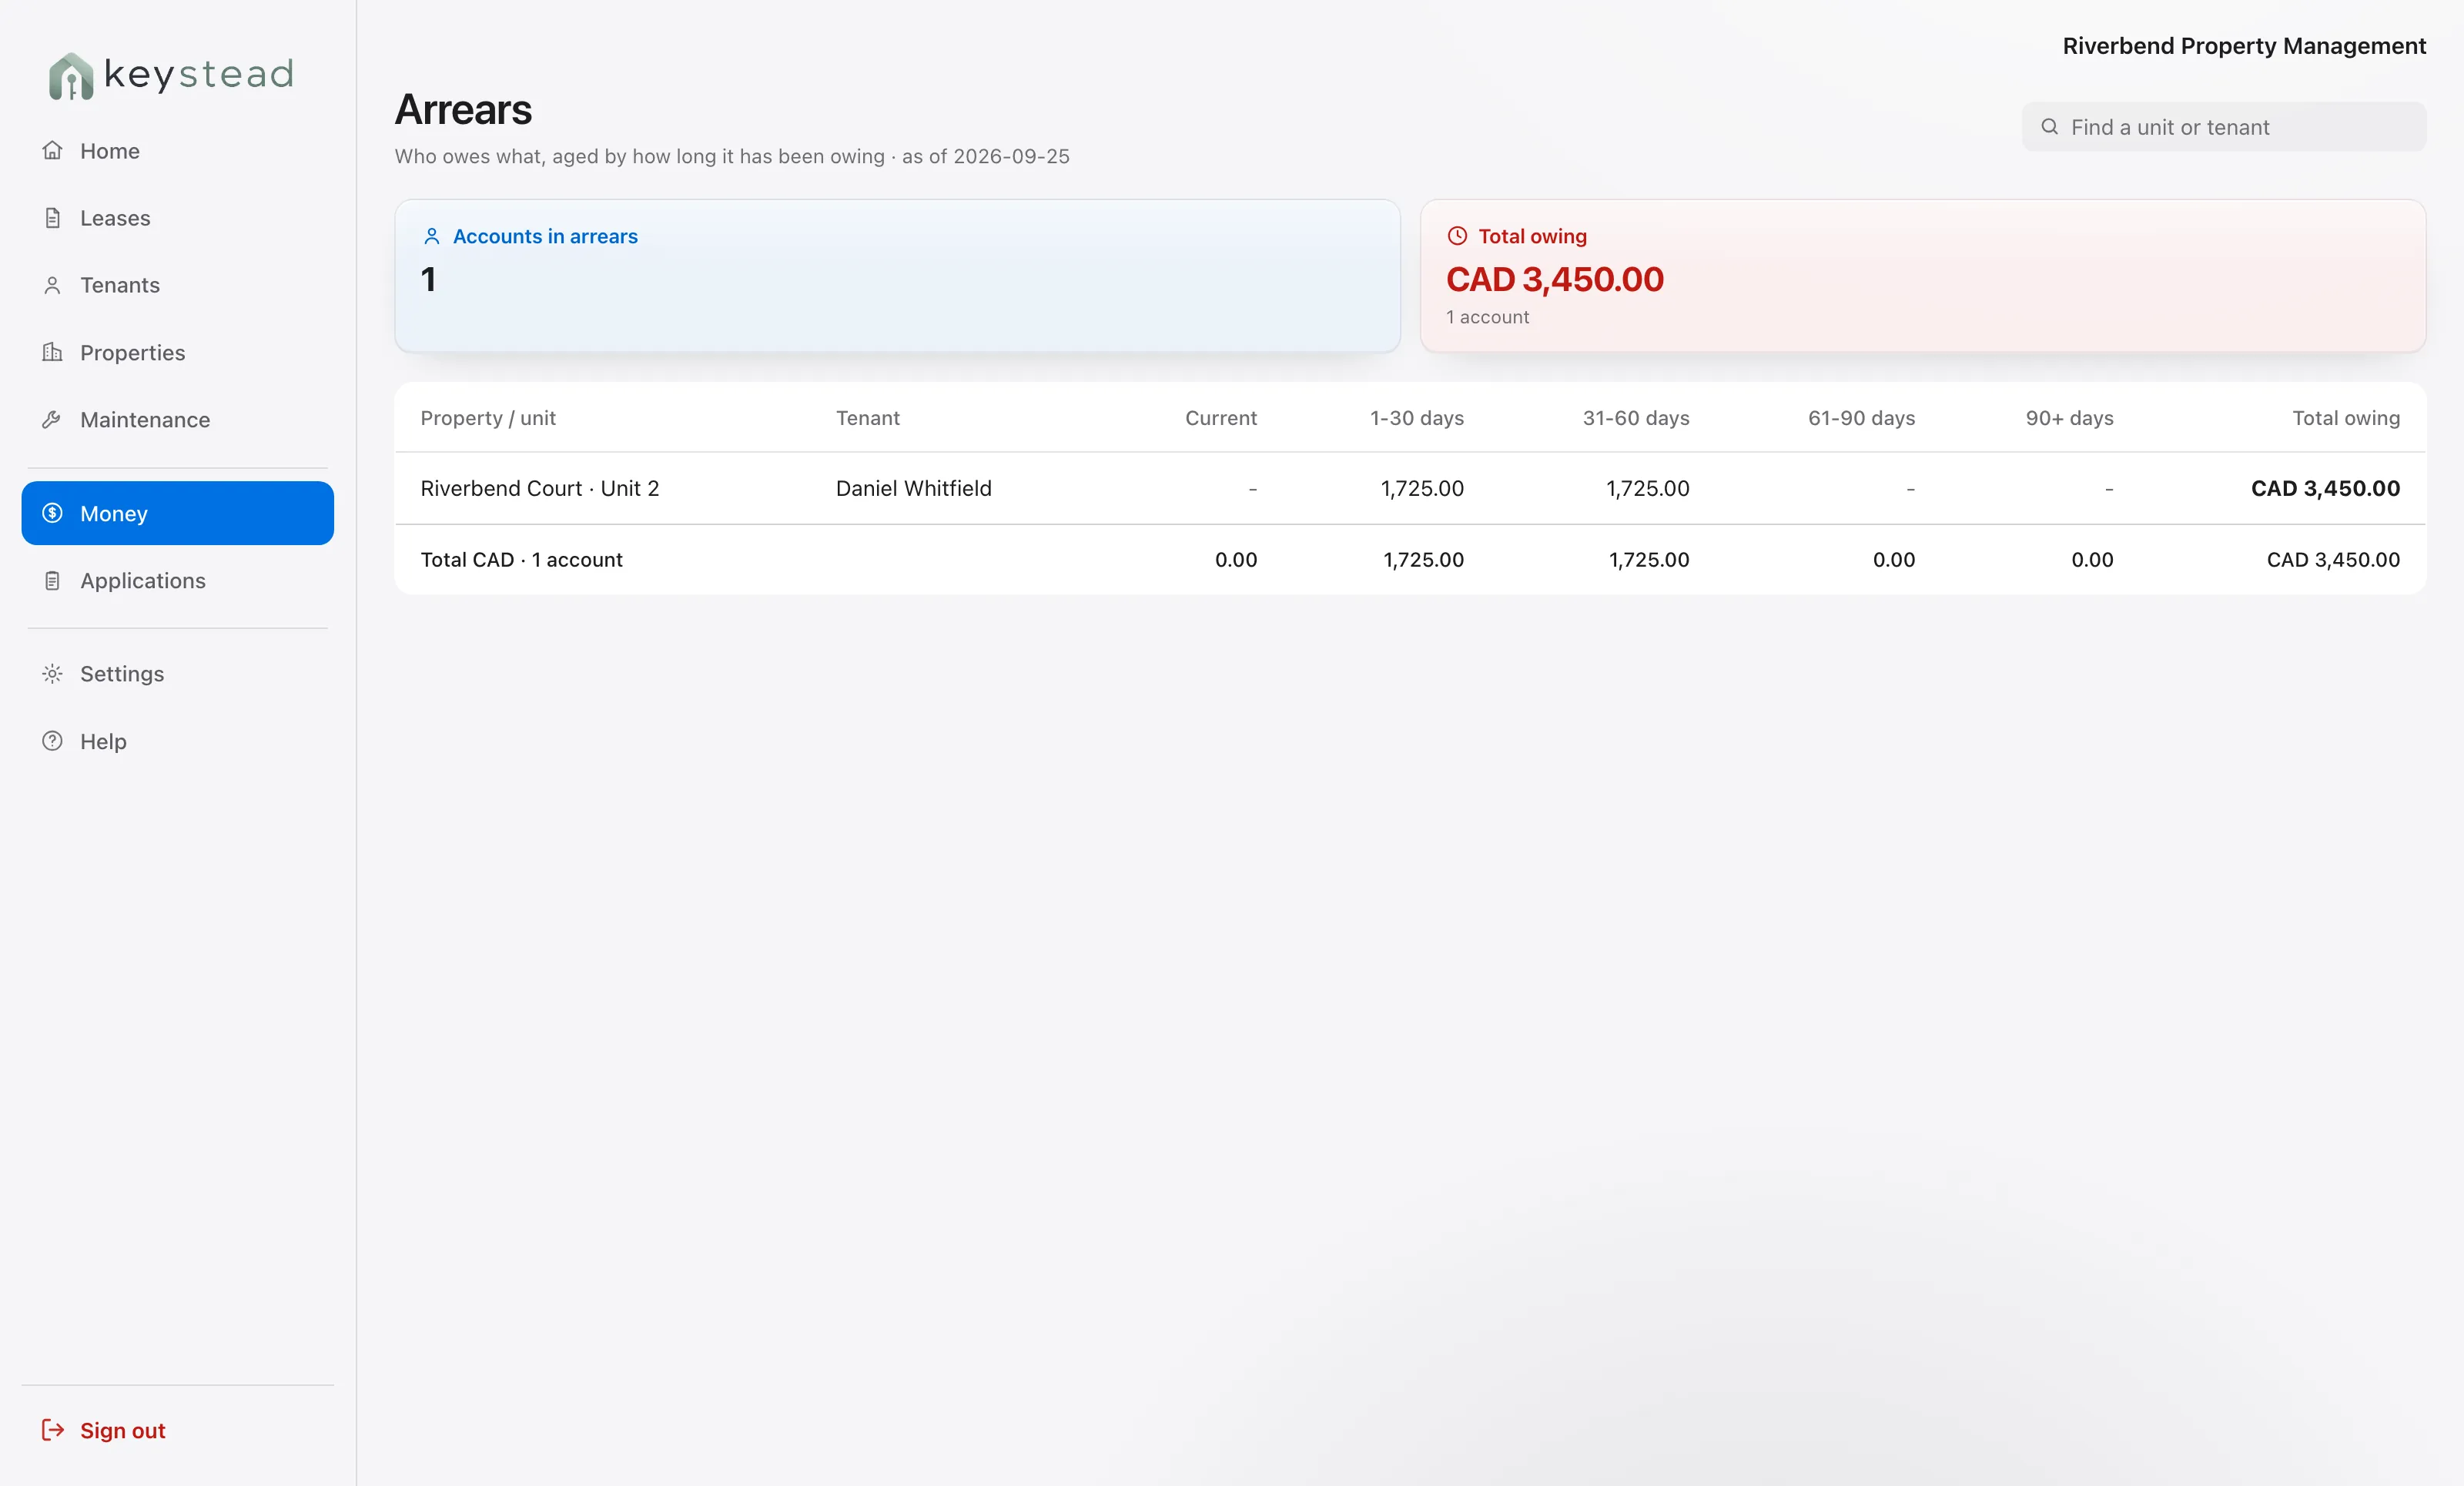Open Maintenance section

(x=178, y=420)
